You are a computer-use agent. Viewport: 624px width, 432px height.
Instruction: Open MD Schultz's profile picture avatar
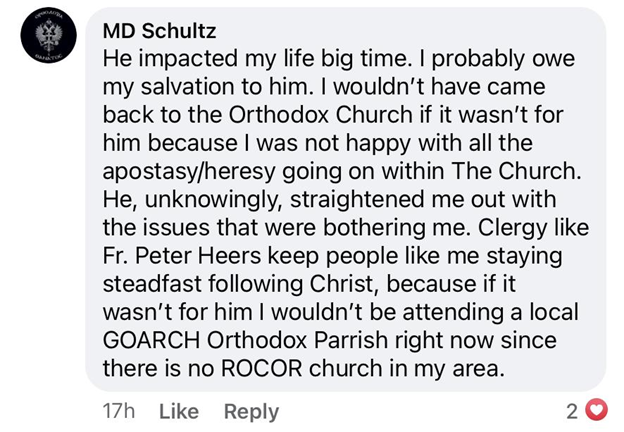tap(49, 35)
